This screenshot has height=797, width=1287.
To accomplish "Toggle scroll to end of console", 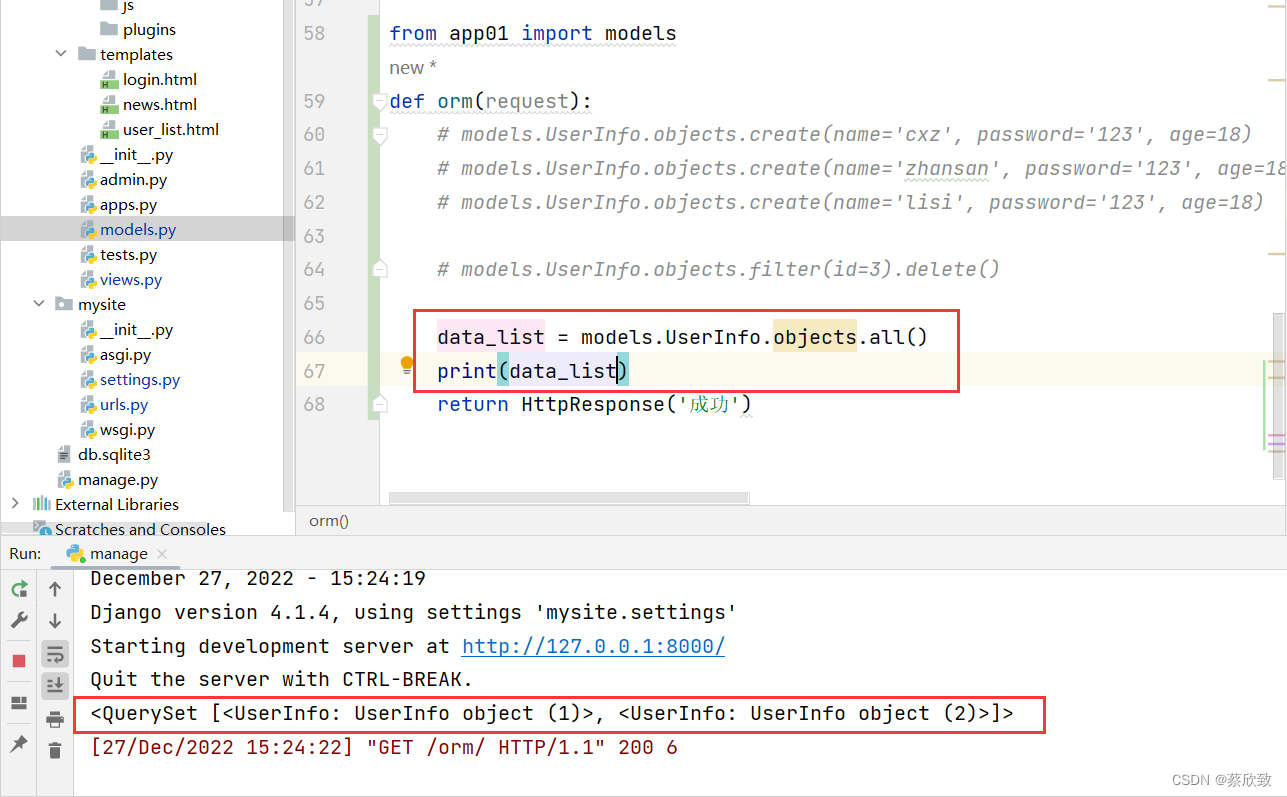I will click(55, 686).
